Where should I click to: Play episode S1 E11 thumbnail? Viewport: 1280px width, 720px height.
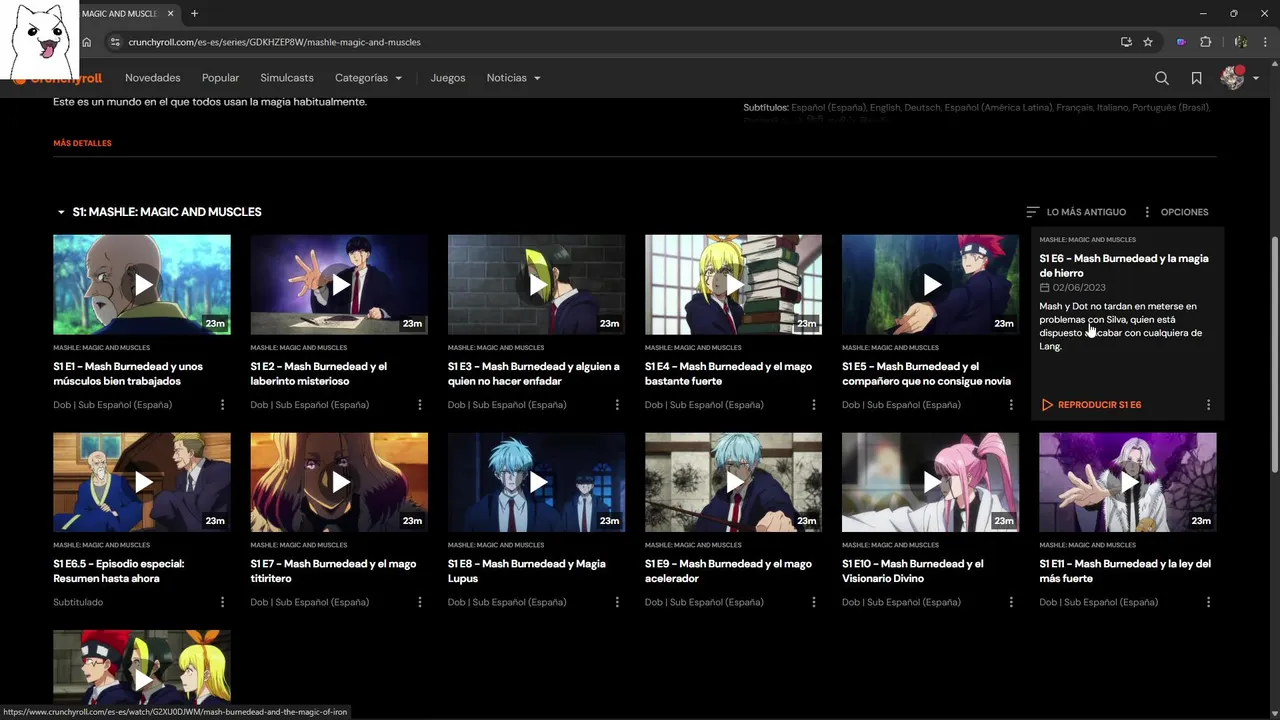1128,482
